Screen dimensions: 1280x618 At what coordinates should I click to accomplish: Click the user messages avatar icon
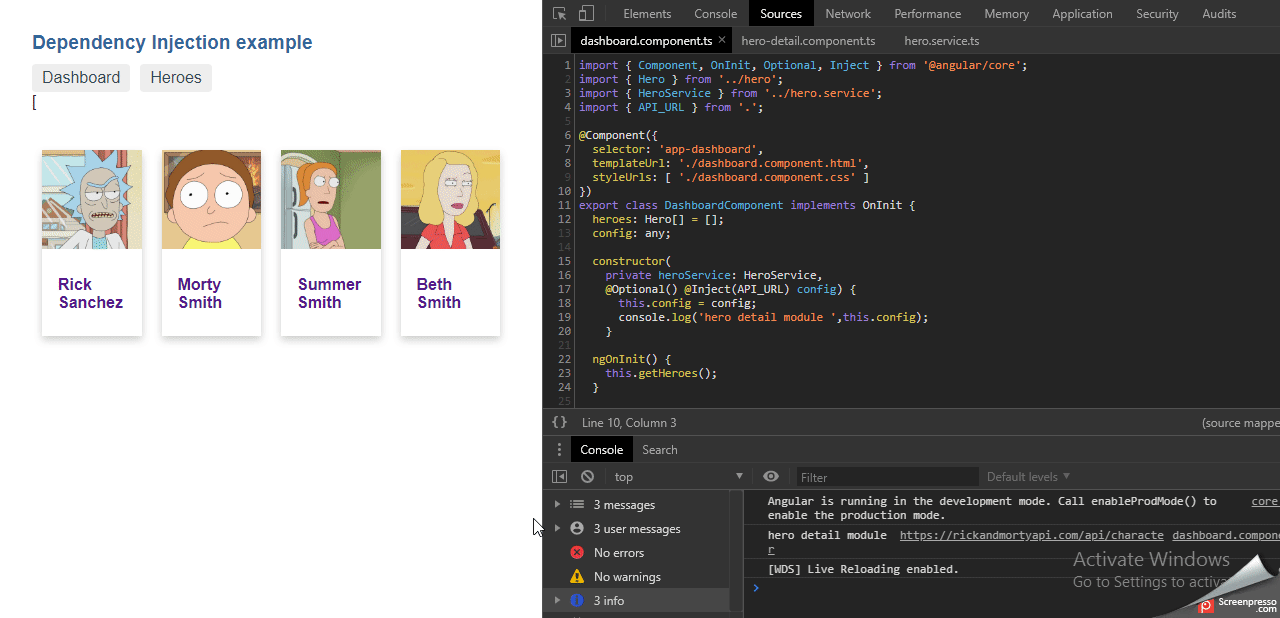pyautogui.click(x=577, y=529)
